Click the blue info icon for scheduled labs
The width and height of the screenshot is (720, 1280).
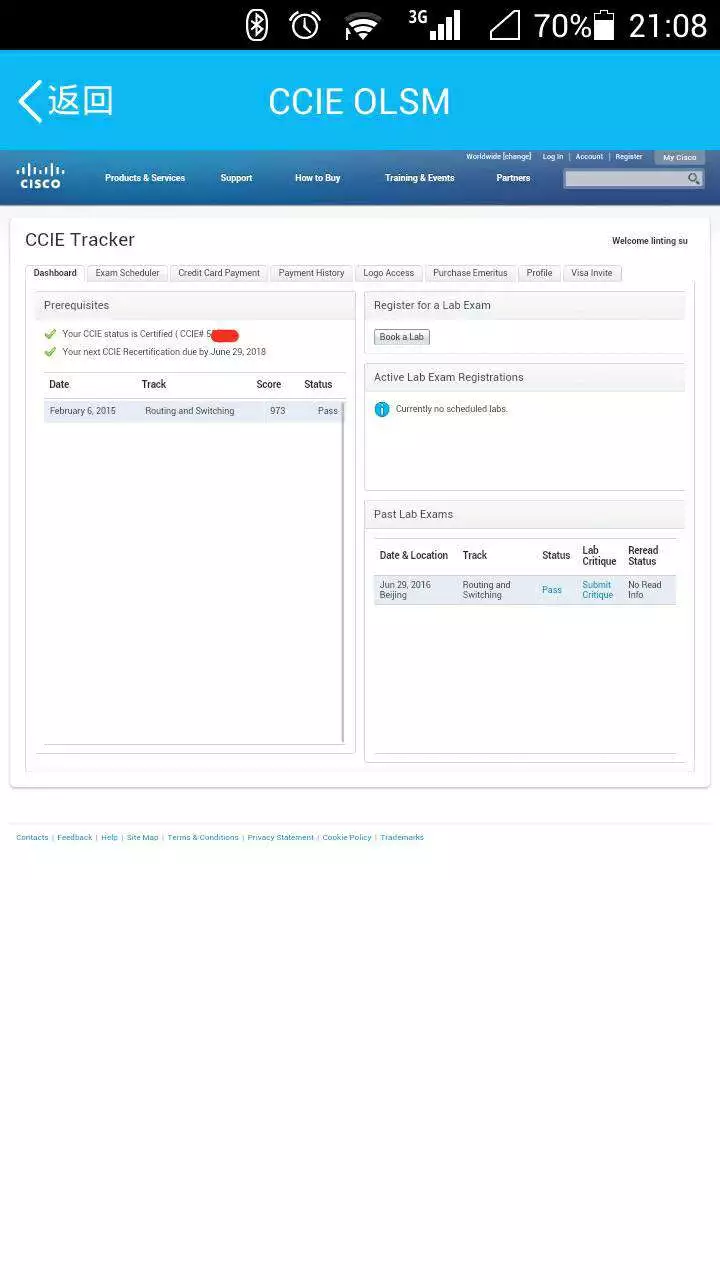pos(382,409)
